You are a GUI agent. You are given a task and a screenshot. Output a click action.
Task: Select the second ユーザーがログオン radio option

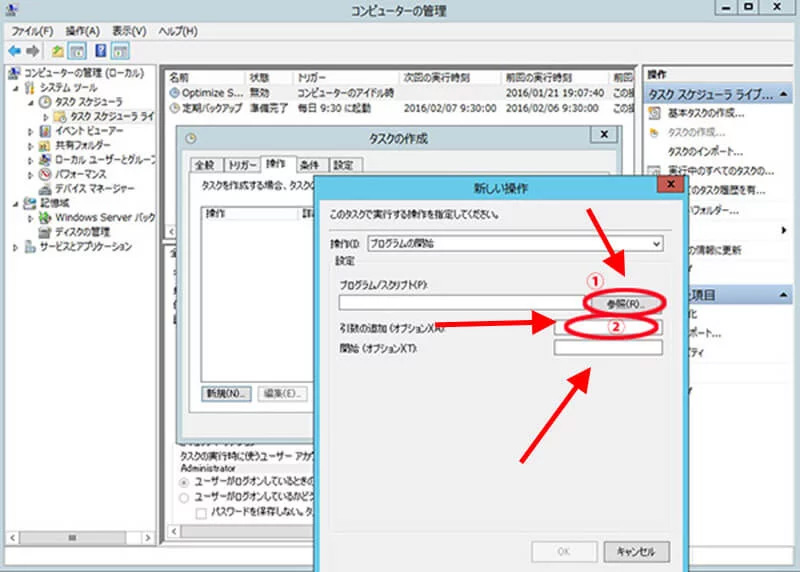184,497
